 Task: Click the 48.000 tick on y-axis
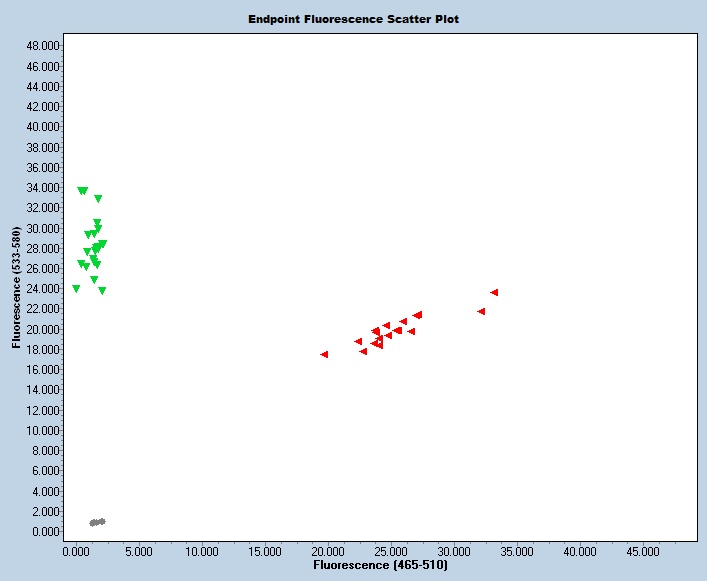(x=44, y=46)
